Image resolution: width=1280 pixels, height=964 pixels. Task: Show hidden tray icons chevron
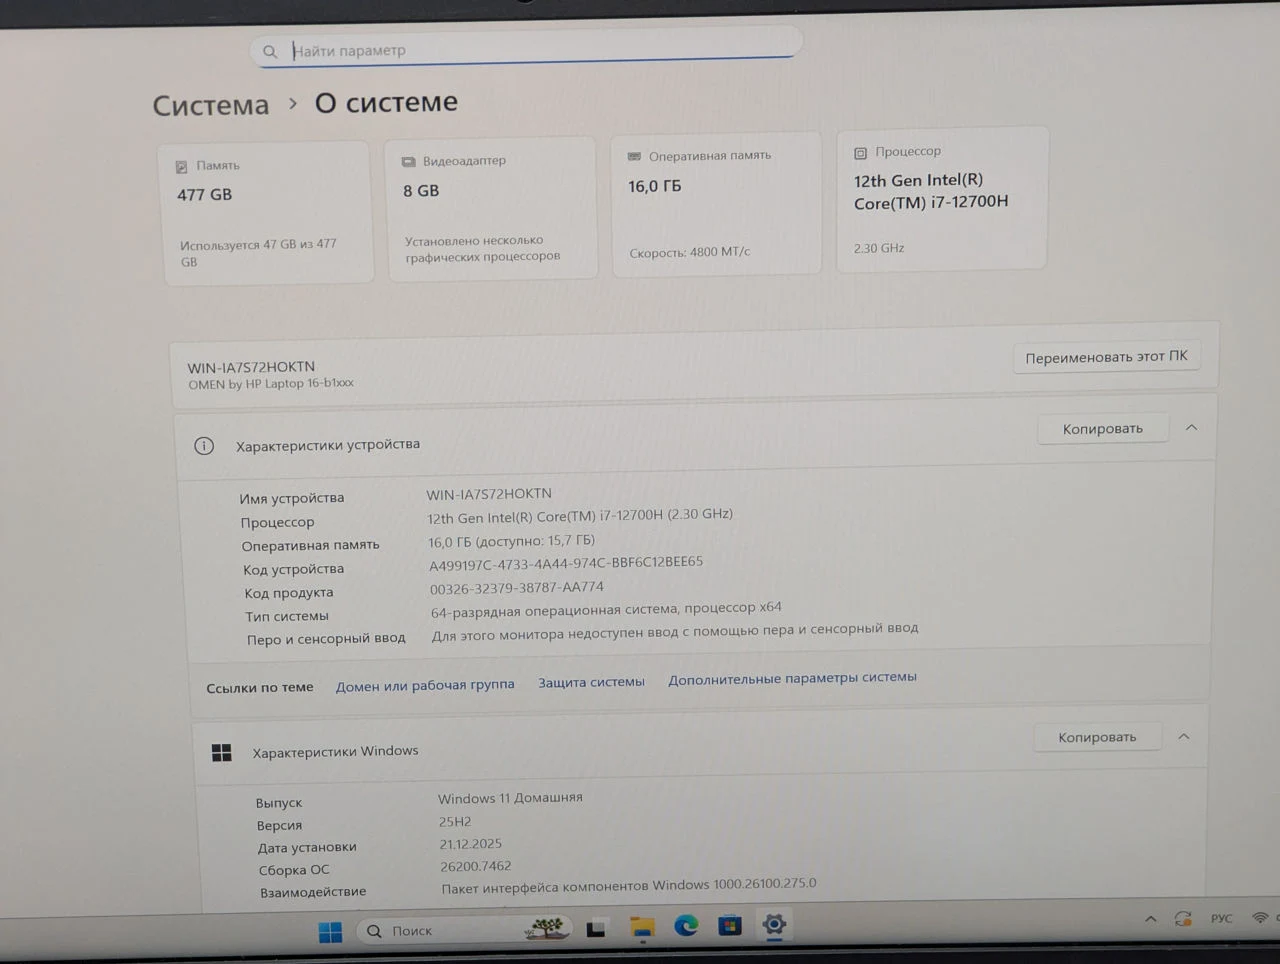coord(1151,919)
